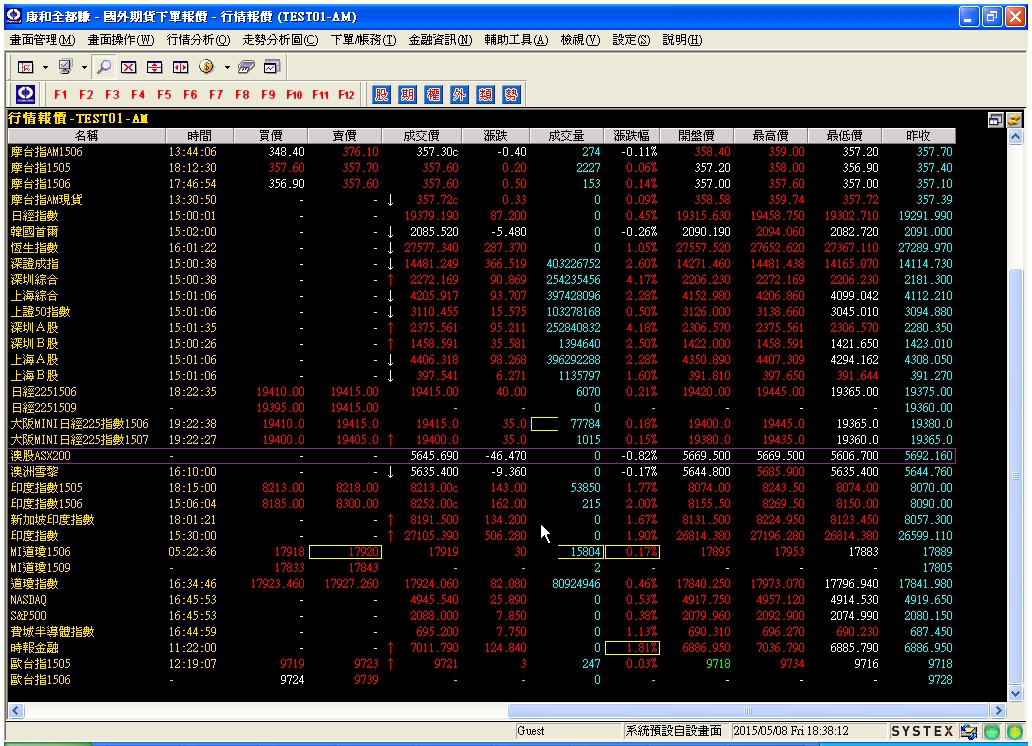Open the 設定(S) menu
The width and height of the screenshot is (1032, 746).
point(631,40)
